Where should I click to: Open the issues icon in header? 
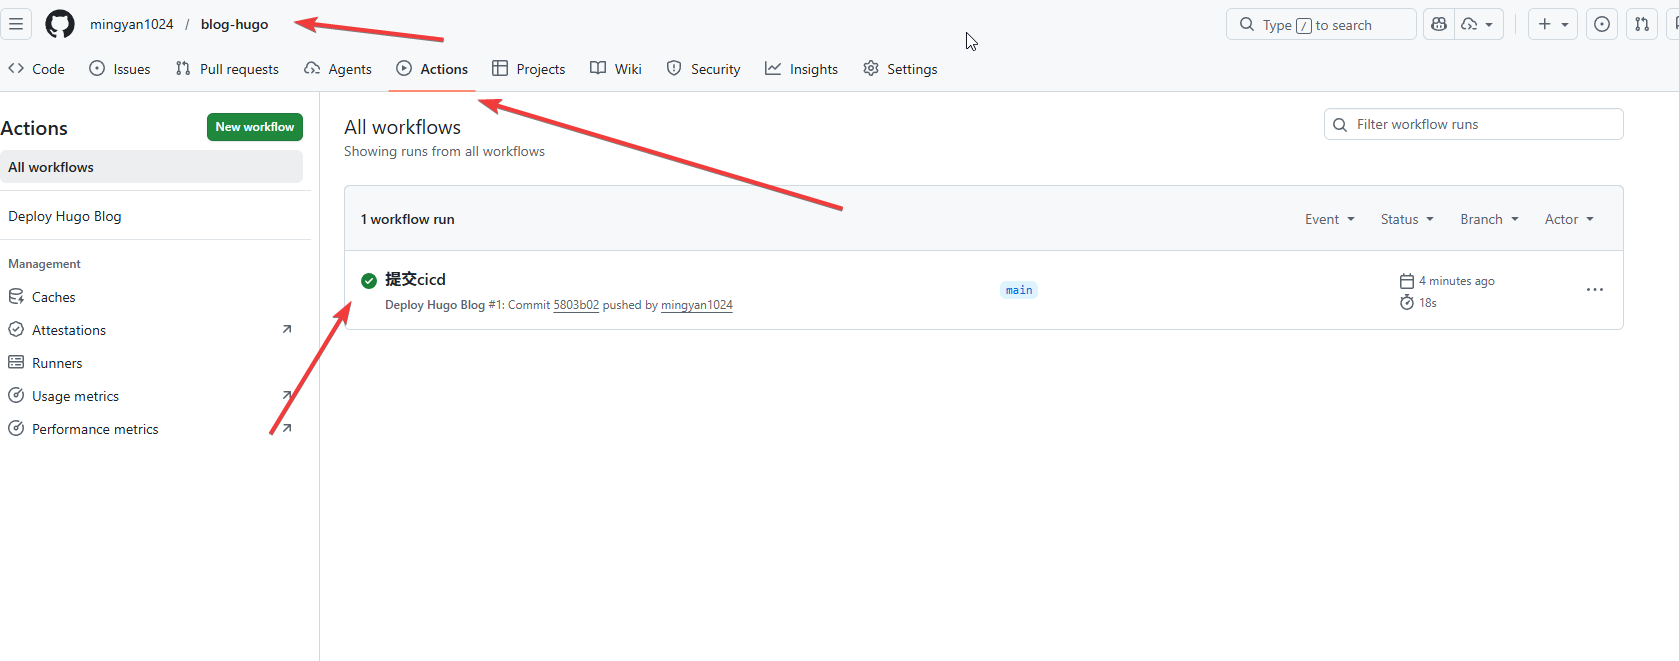[1602, 24]
